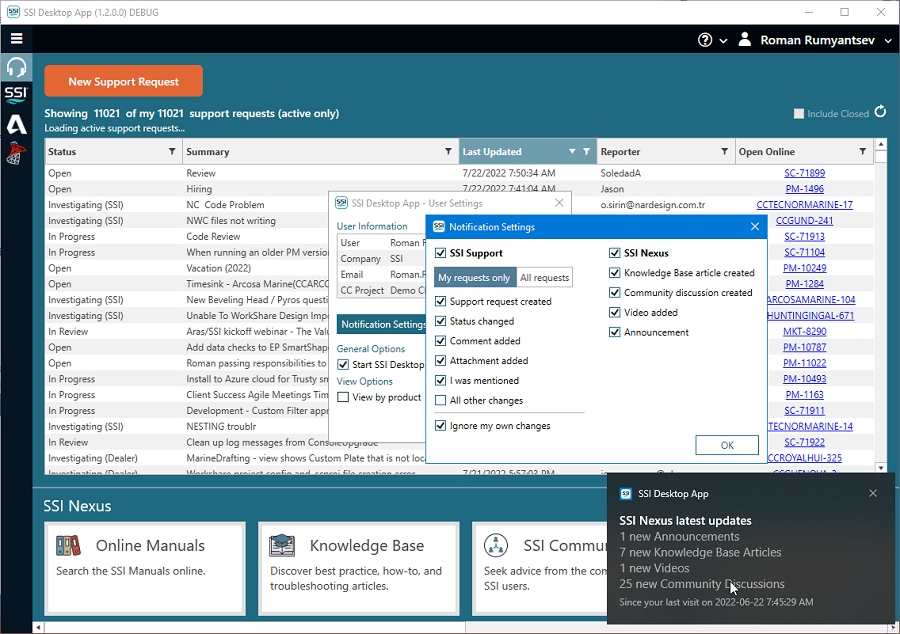
Task: Open the CCGUND-241 link
Action: tap(804, 220)
